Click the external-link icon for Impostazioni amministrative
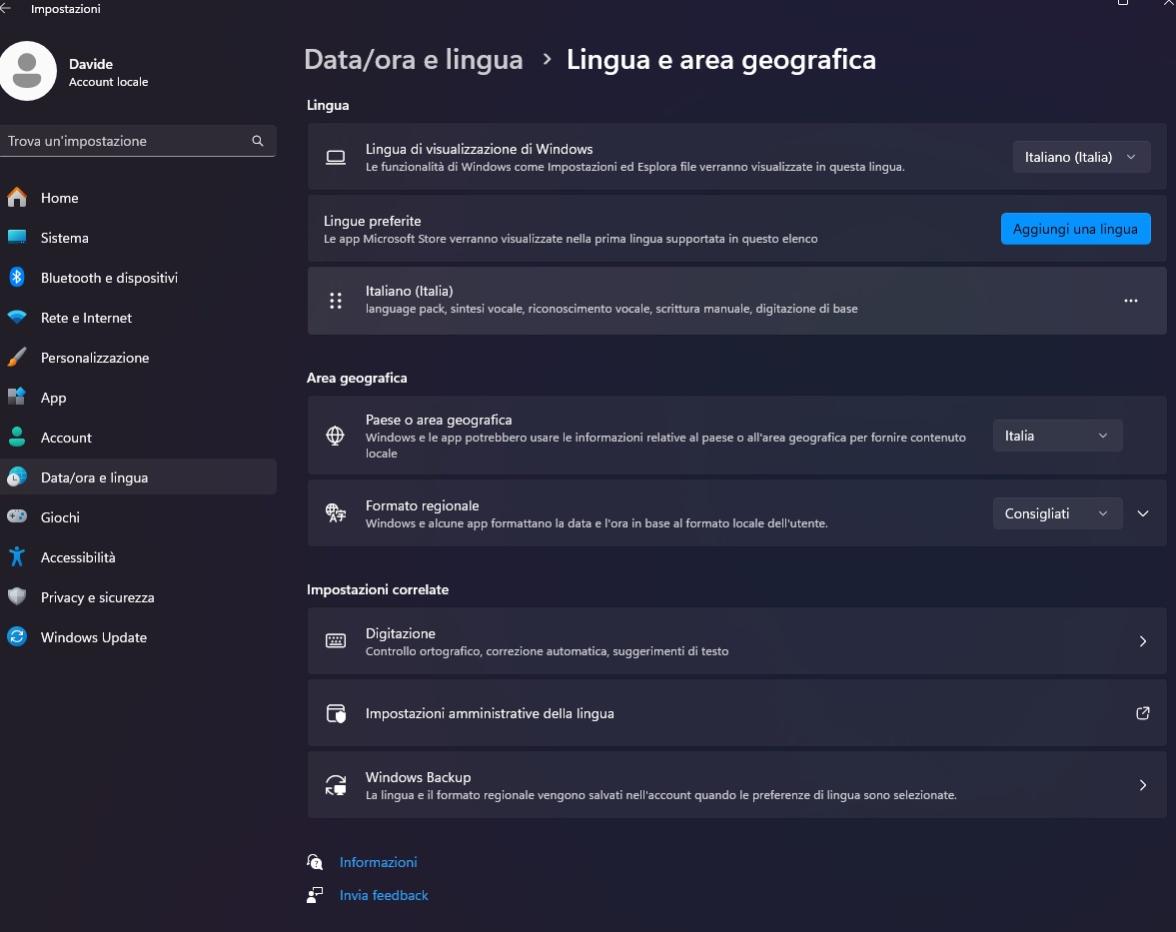Image resolution: width=1176 pixels, height=932 pixels. pyautogui.click(x=1142, y=713)
